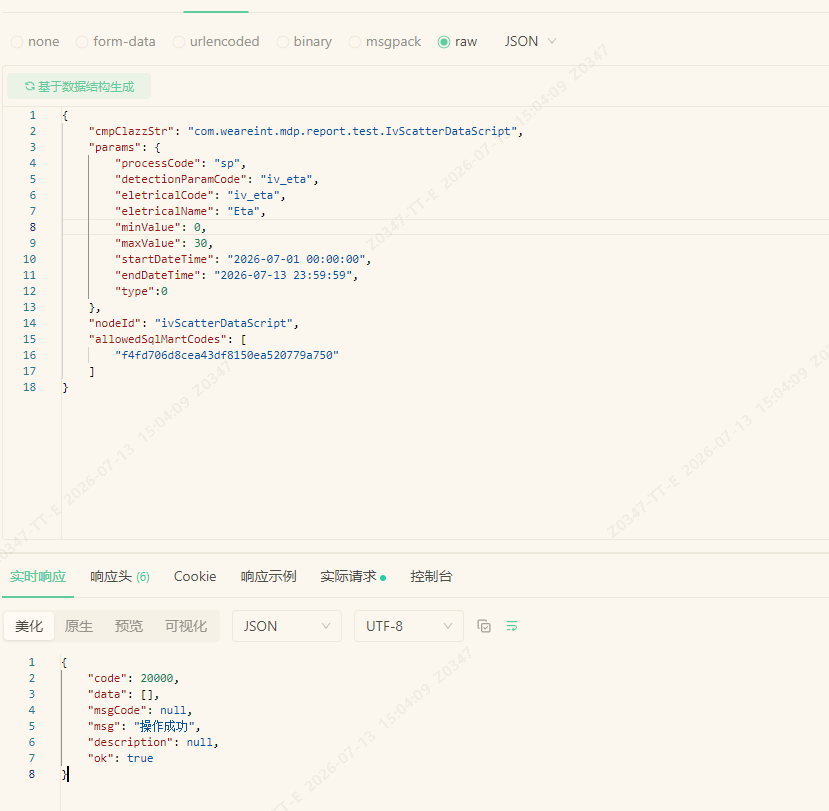This screenshot has height=811, width=829.
Task: Open the 控制台 console tab
Action: (x=431, y=576)
